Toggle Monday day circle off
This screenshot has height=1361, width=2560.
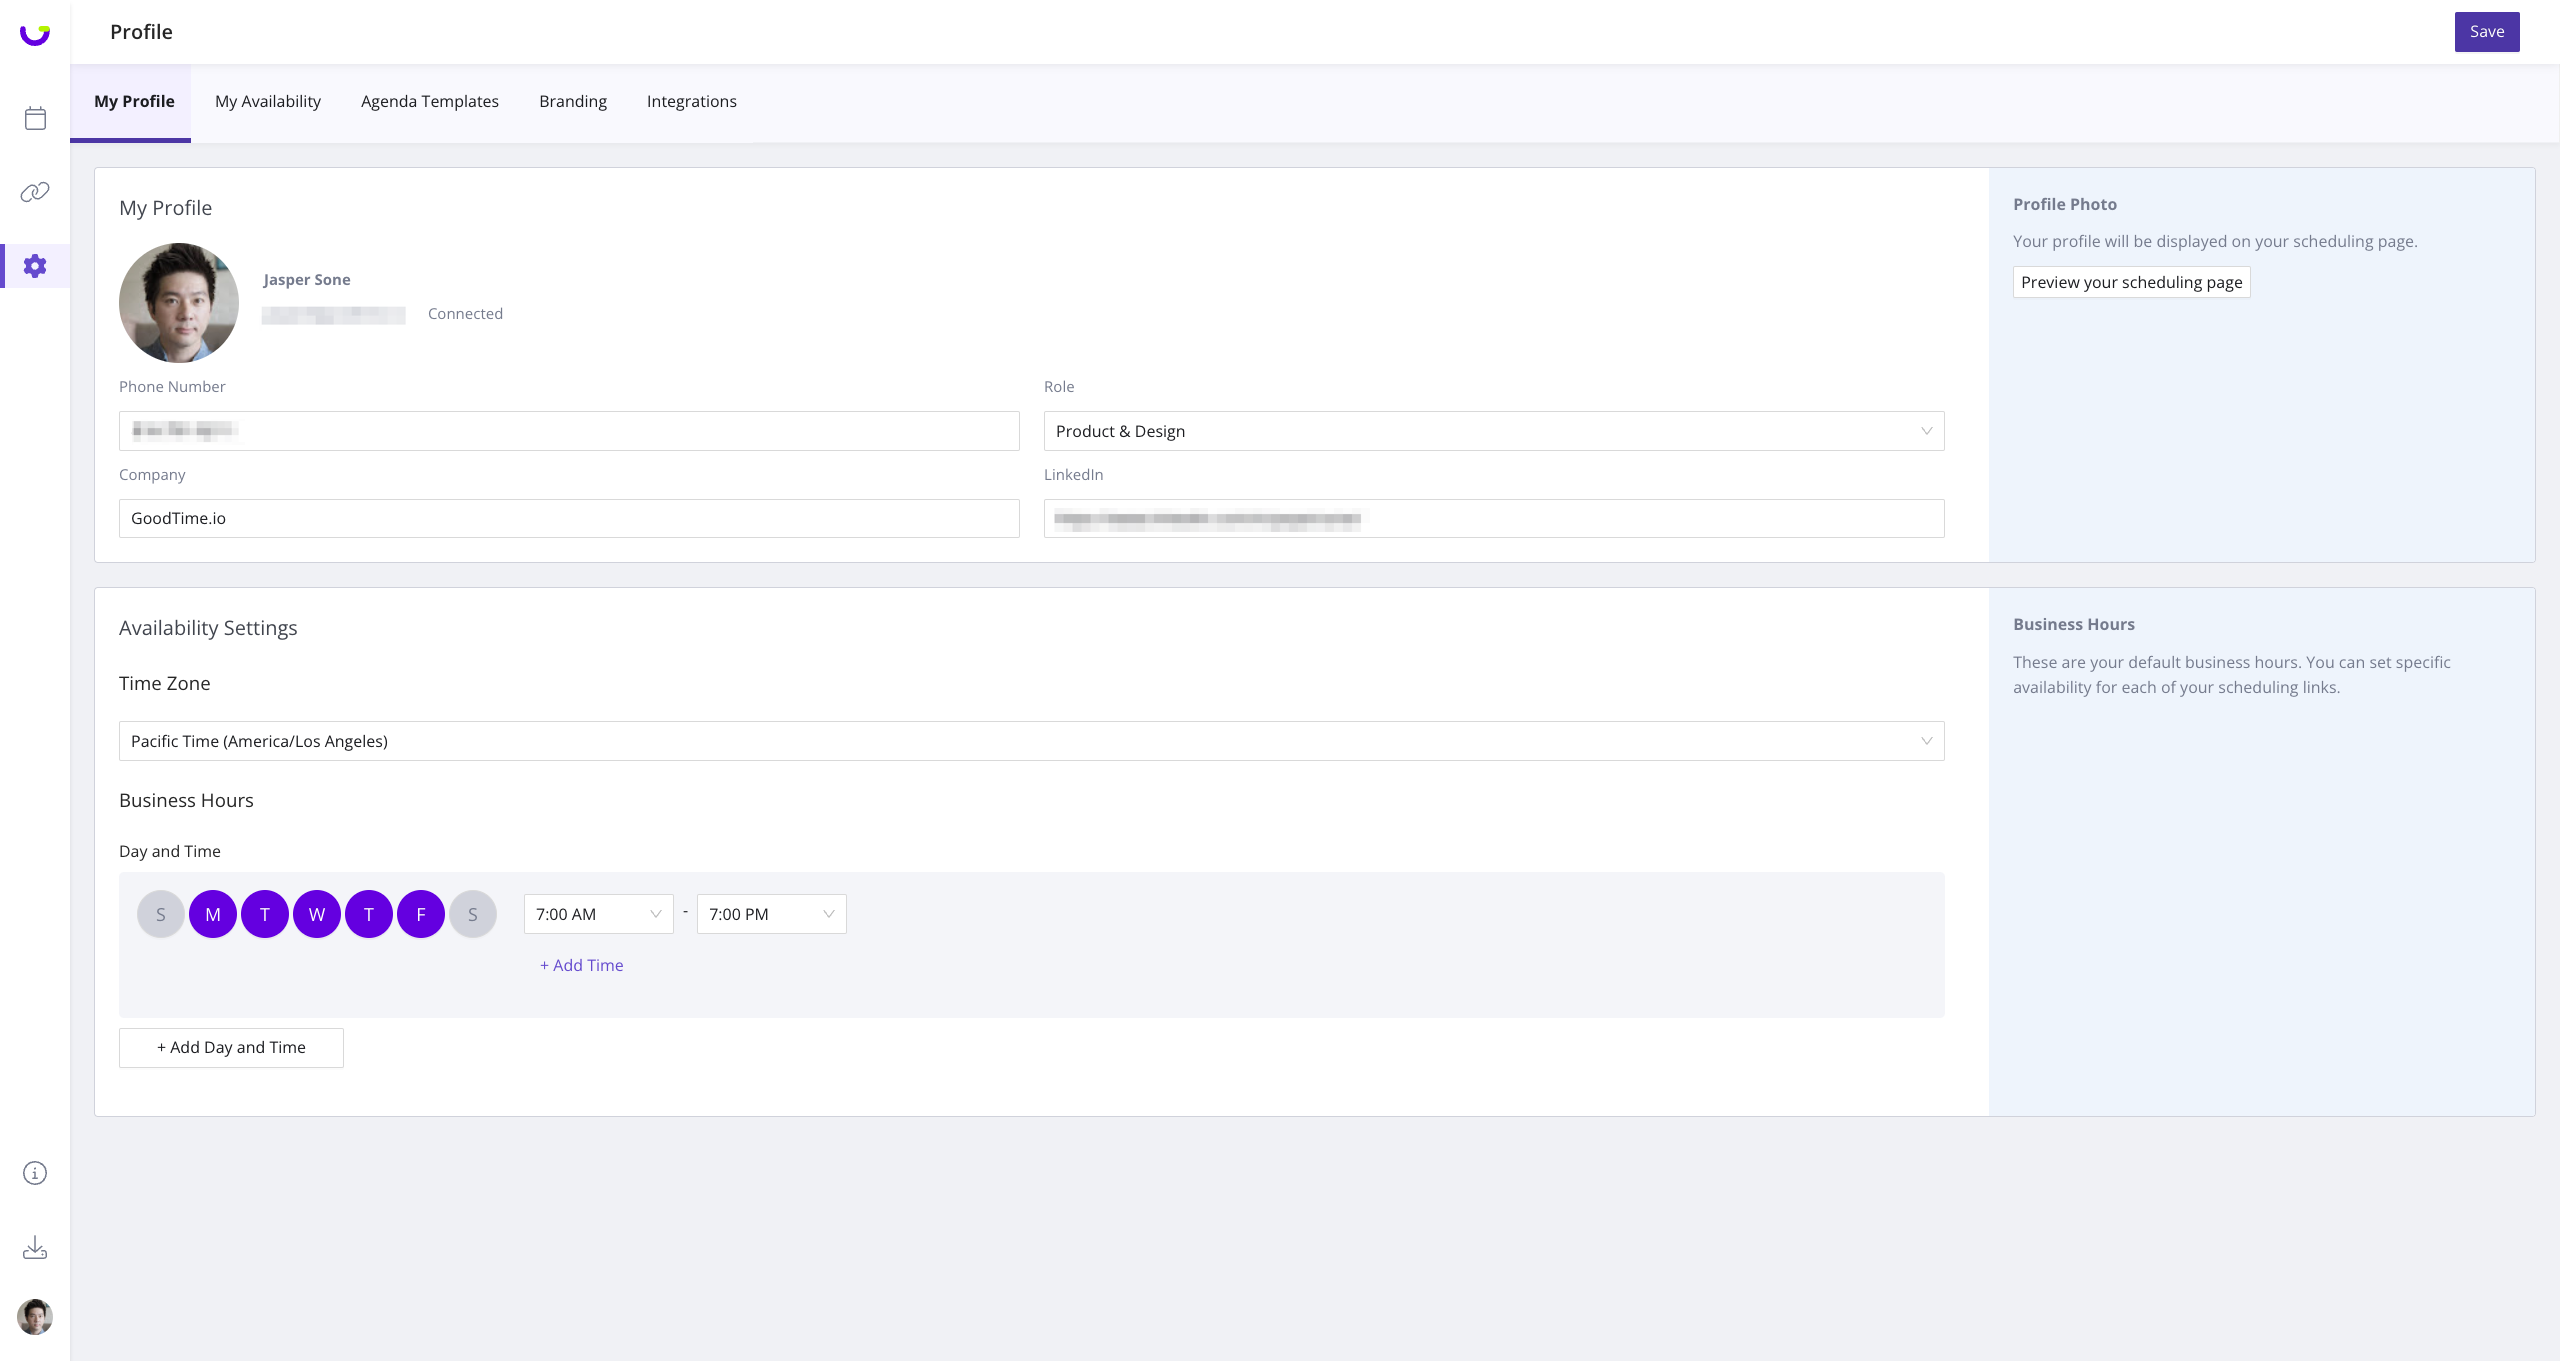pos(213,914)
